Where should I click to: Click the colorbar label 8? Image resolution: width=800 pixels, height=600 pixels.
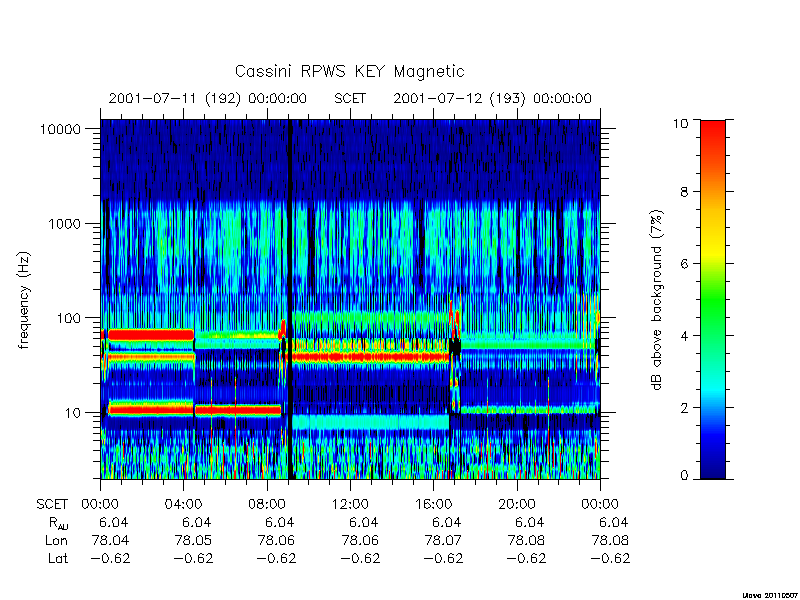(684, 192)
